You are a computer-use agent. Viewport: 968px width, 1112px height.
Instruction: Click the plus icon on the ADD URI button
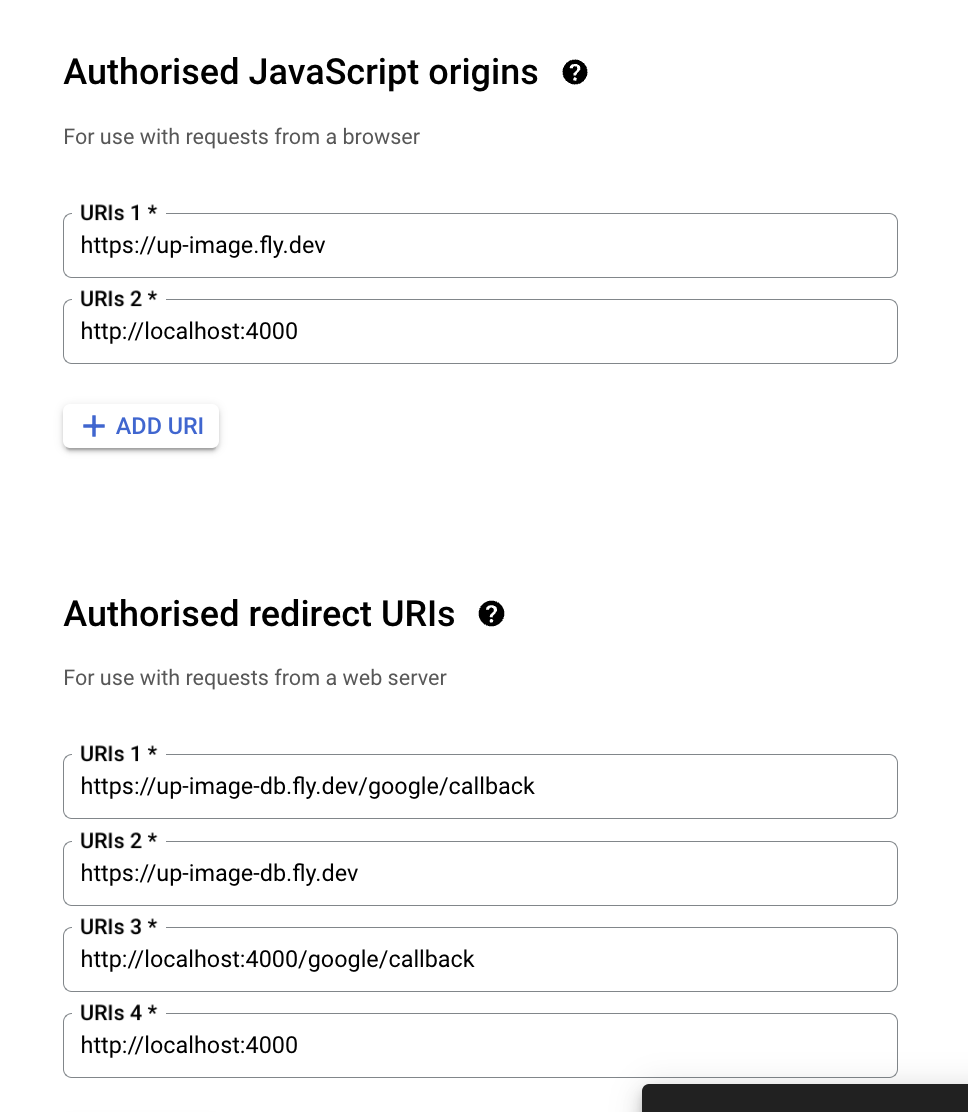click(93, 425)
